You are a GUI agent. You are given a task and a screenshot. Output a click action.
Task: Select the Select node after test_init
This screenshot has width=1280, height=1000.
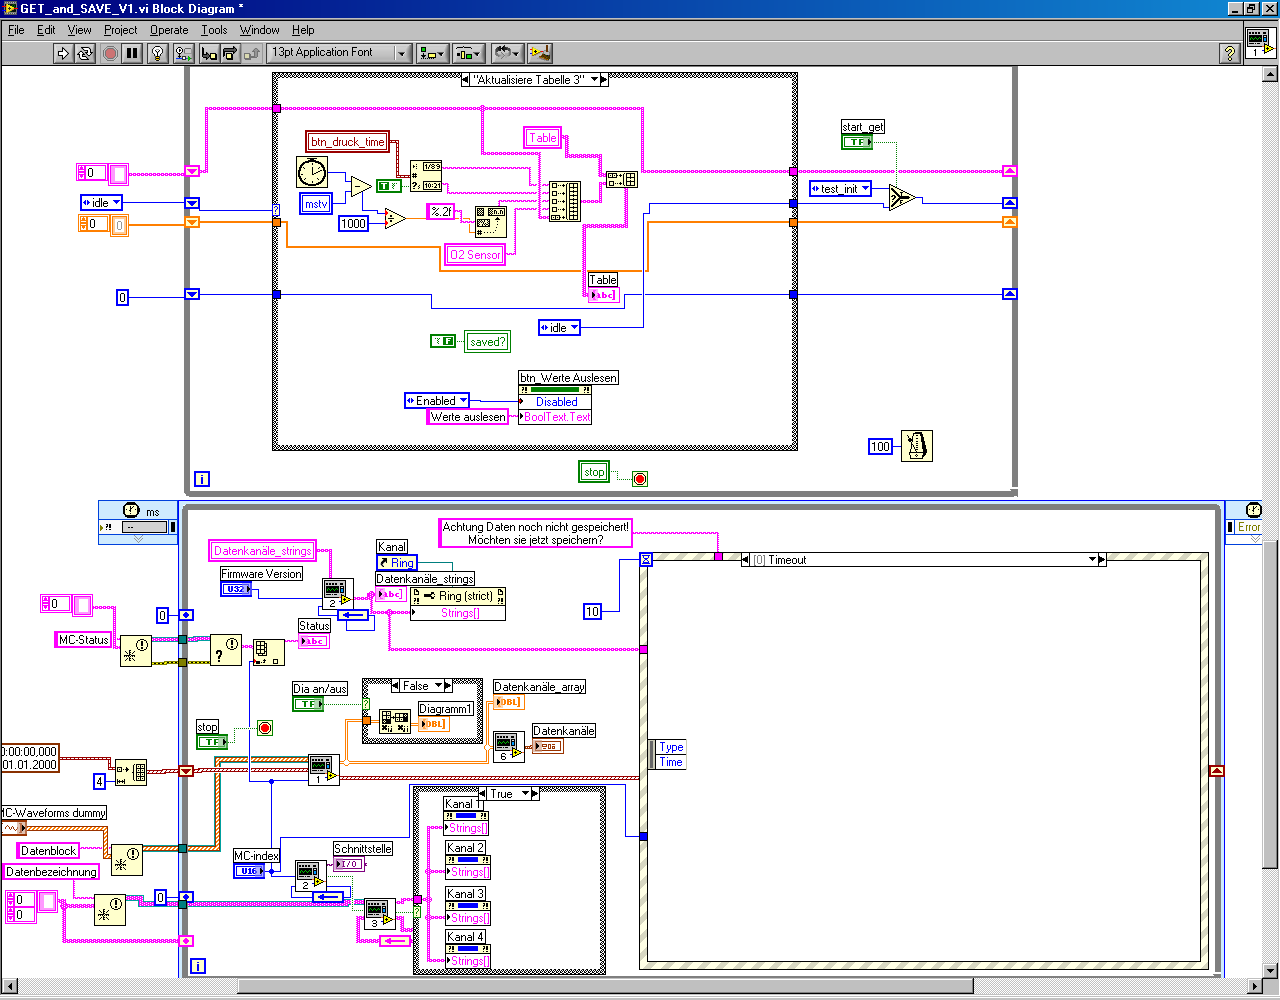tap(901, 198)
